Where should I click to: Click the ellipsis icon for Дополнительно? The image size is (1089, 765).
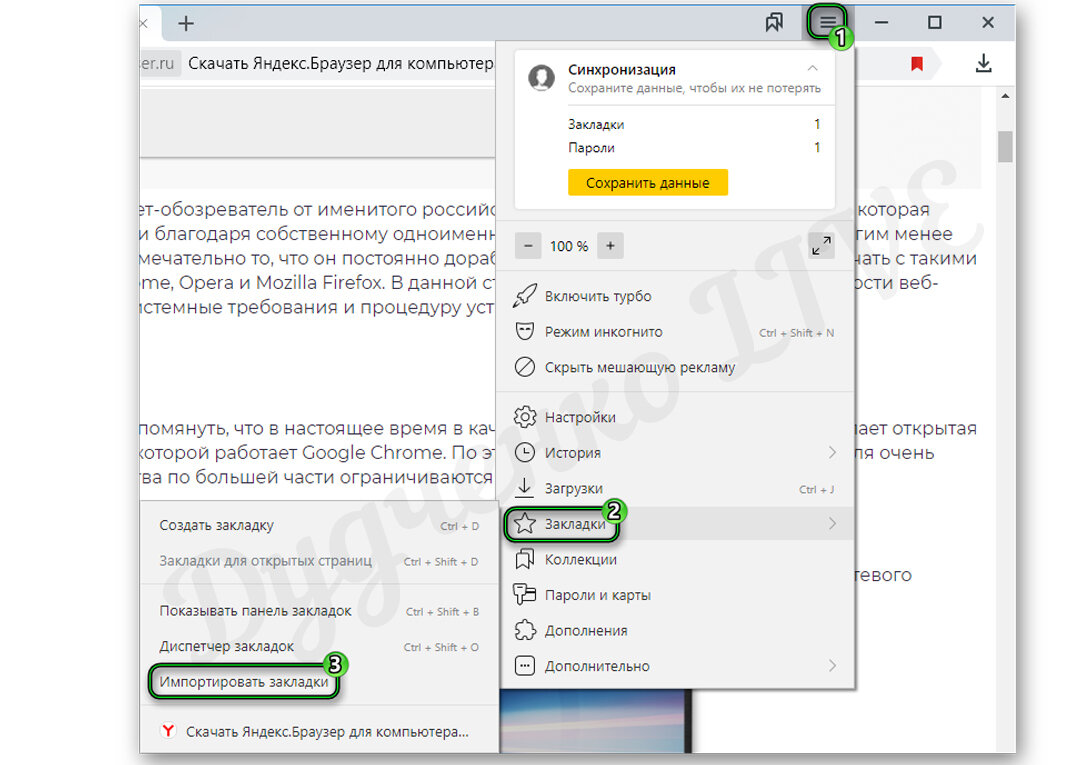tap(524, 666)
